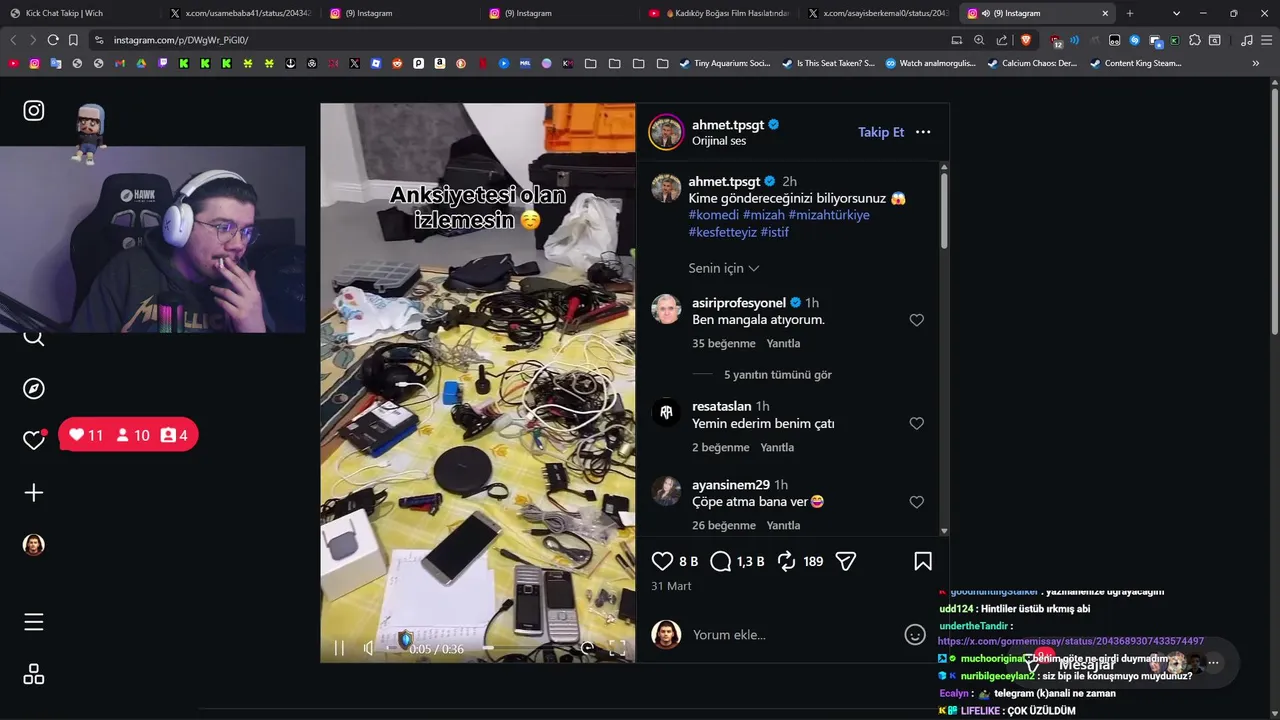Click the address bar URL
Viewport: 1280px width, 720px height.
[x=181, y=40]
